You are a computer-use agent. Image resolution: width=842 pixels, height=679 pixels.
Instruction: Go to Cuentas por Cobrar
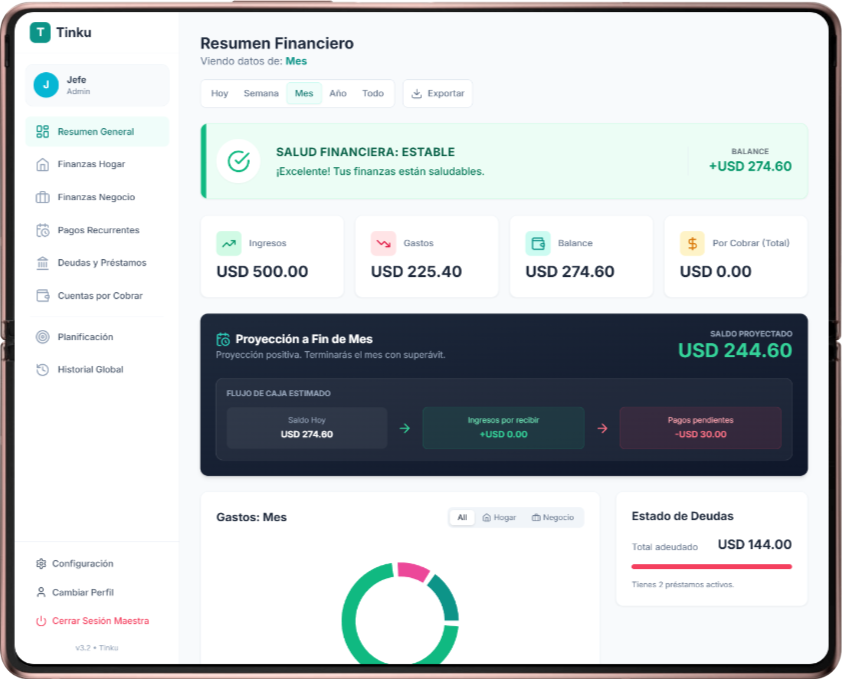tap(97, 295)
